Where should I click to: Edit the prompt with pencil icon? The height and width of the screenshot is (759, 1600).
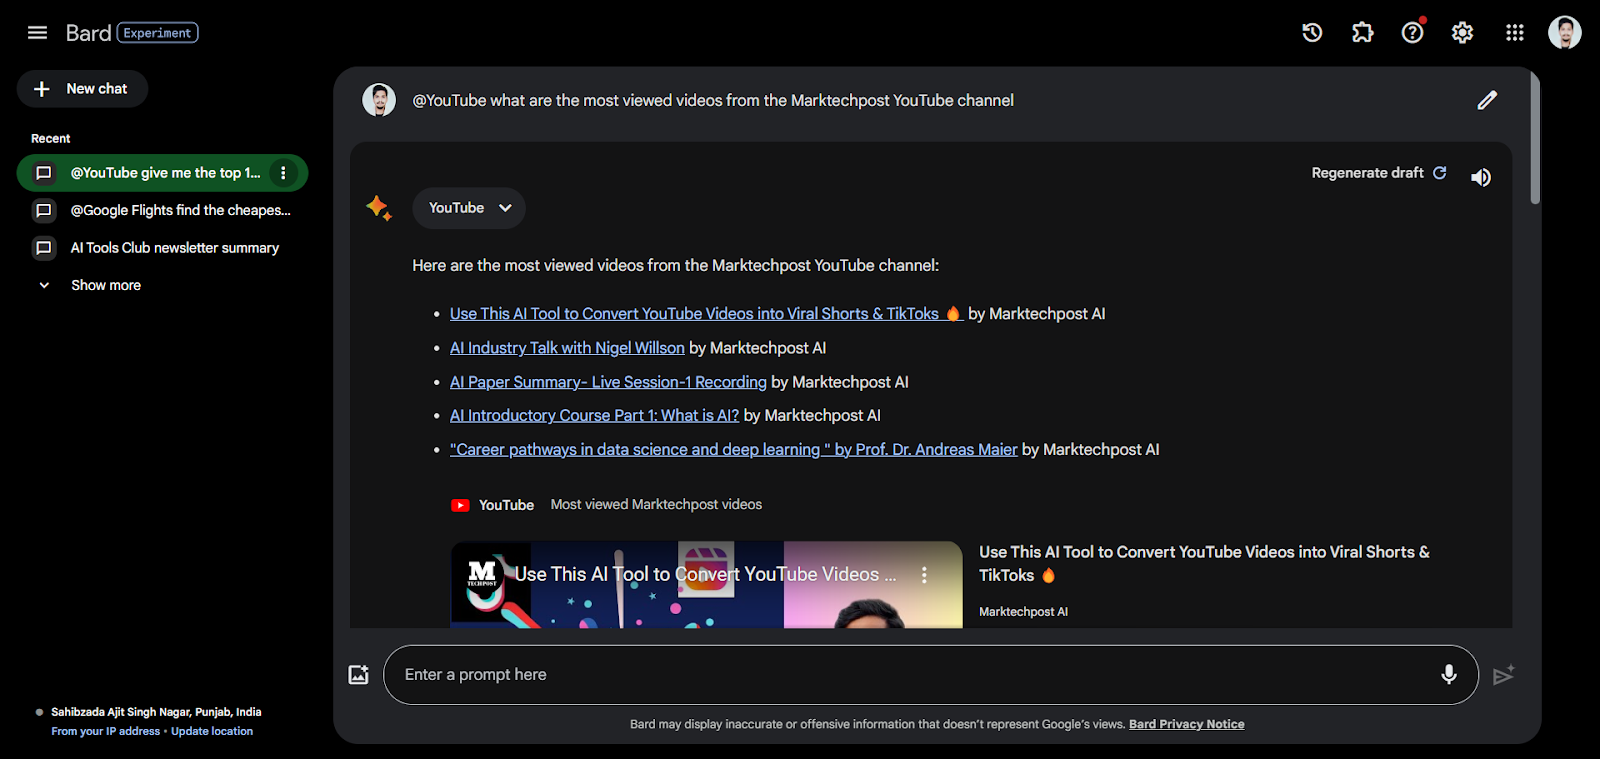point(1487,100)
